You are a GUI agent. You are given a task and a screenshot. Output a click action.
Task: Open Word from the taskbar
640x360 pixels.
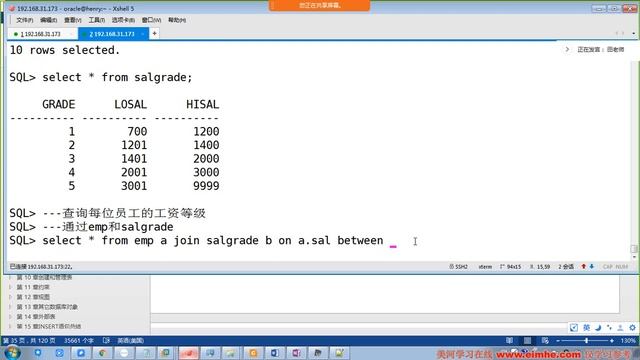pos(275,353)
